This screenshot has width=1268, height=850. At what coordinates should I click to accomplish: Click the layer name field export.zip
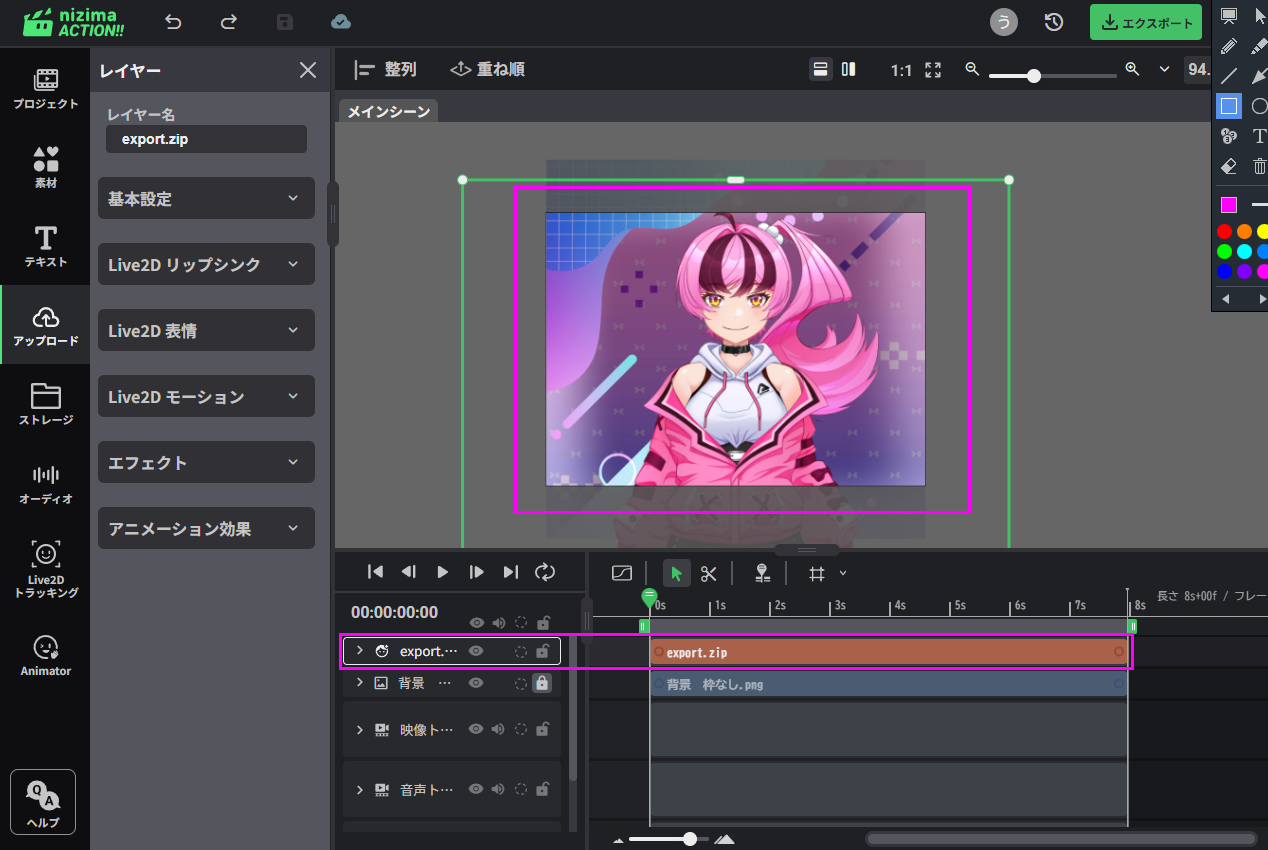pyautogui.click(x=206, y=139)
